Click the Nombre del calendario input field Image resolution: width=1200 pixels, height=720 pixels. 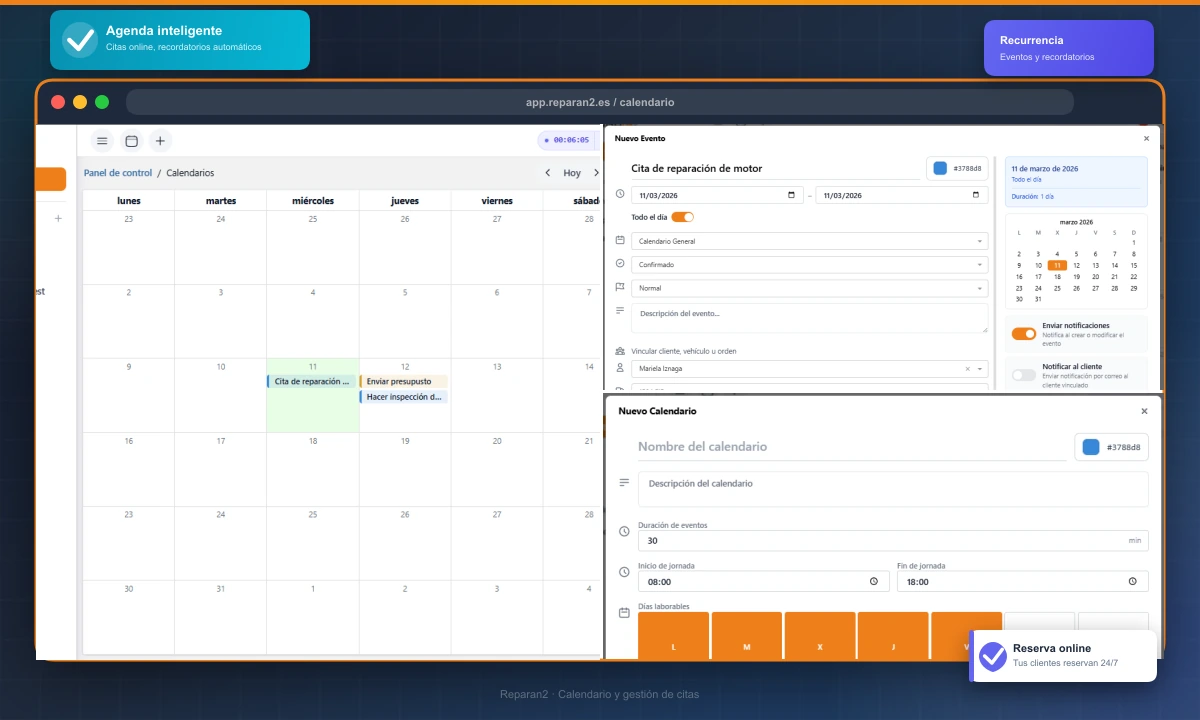pyautogui.click(x=850, y=447)
